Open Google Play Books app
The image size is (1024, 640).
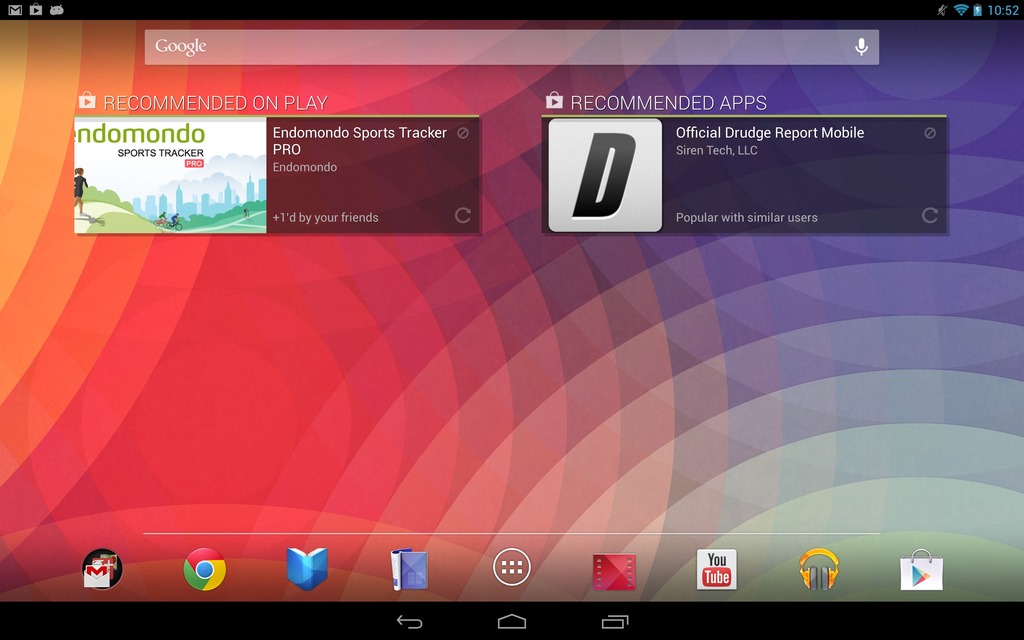pos(307,569)
